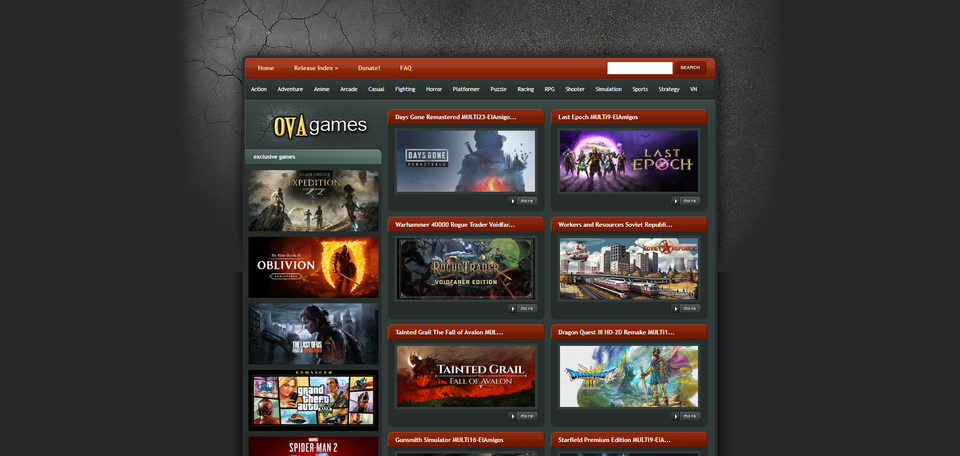This screenshot has width=960, height=456.
Task: Browse the Casual category
Action: (377, 89)
